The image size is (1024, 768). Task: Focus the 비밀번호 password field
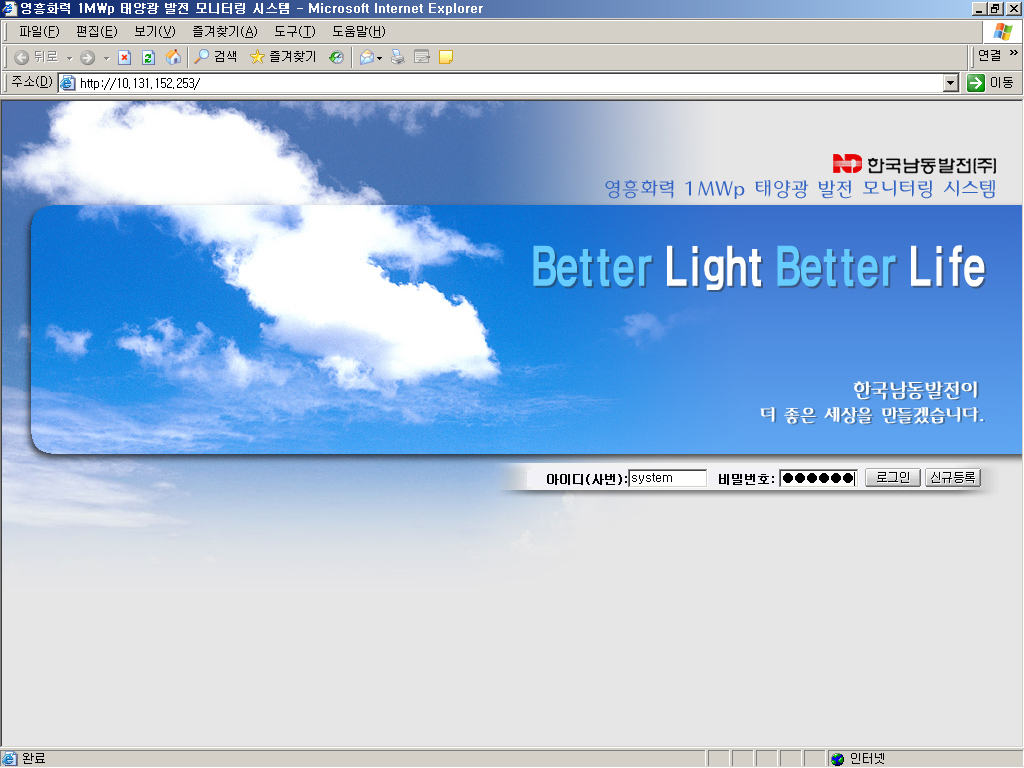pos(818,478)
